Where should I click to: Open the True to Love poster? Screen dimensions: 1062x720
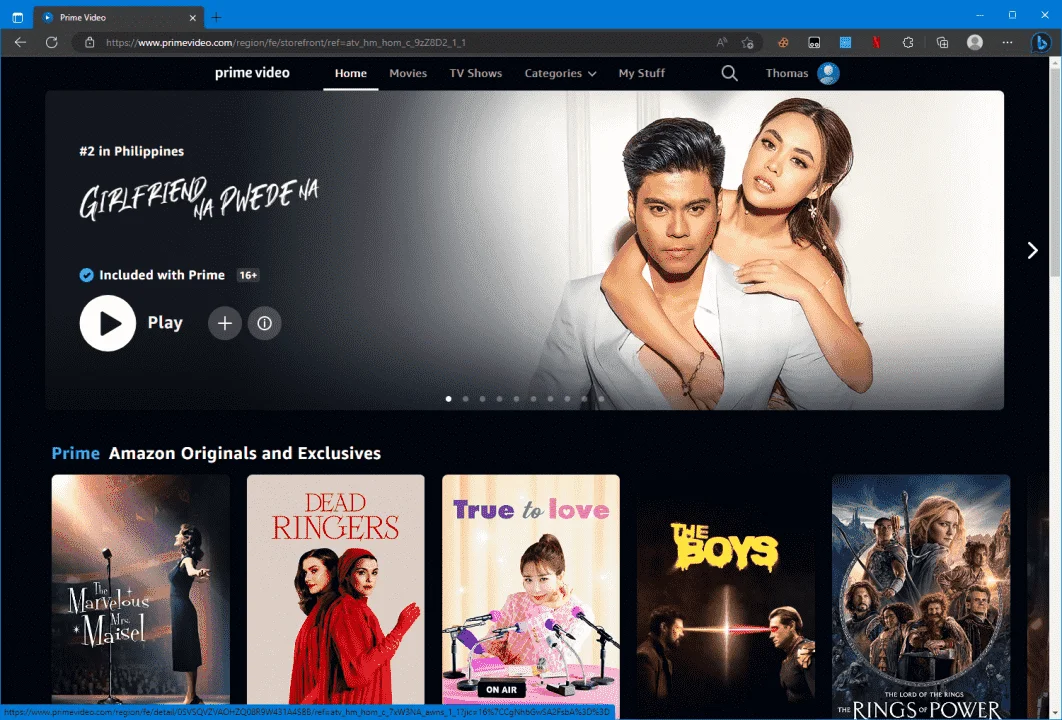pos(530,589)
